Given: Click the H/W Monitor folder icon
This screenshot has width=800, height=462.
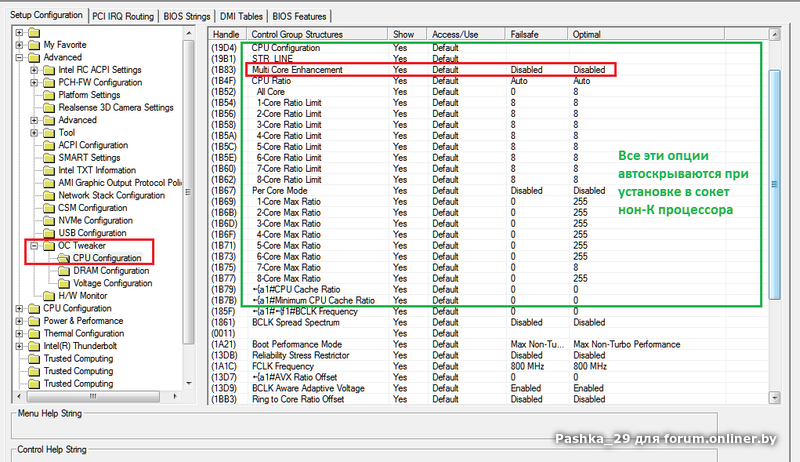Looking at the screenshot, I should [x=50, y=295].
